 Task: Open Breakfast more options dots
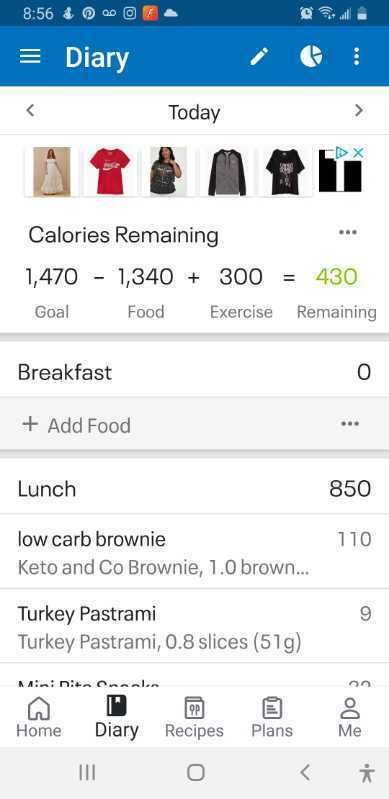350,424
